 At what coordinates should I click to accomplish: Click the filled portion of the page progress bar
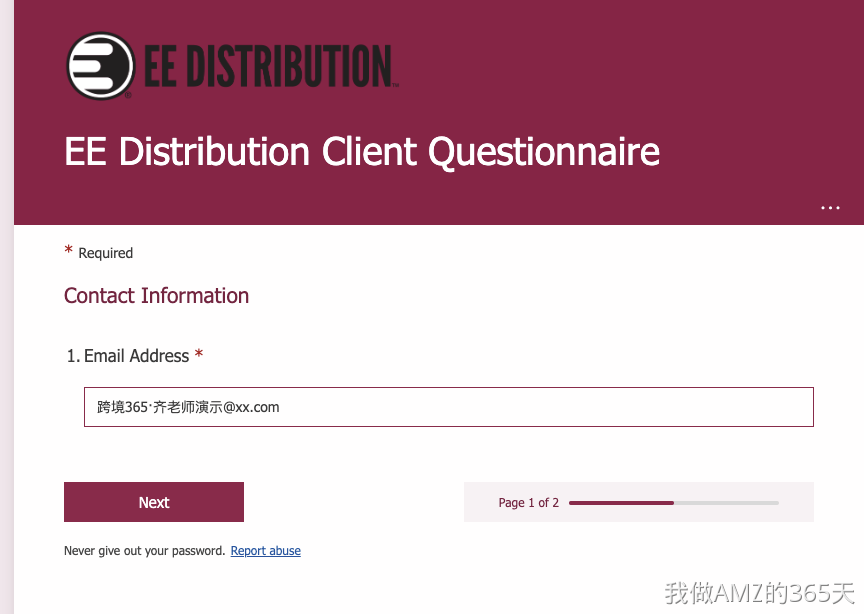620,502
